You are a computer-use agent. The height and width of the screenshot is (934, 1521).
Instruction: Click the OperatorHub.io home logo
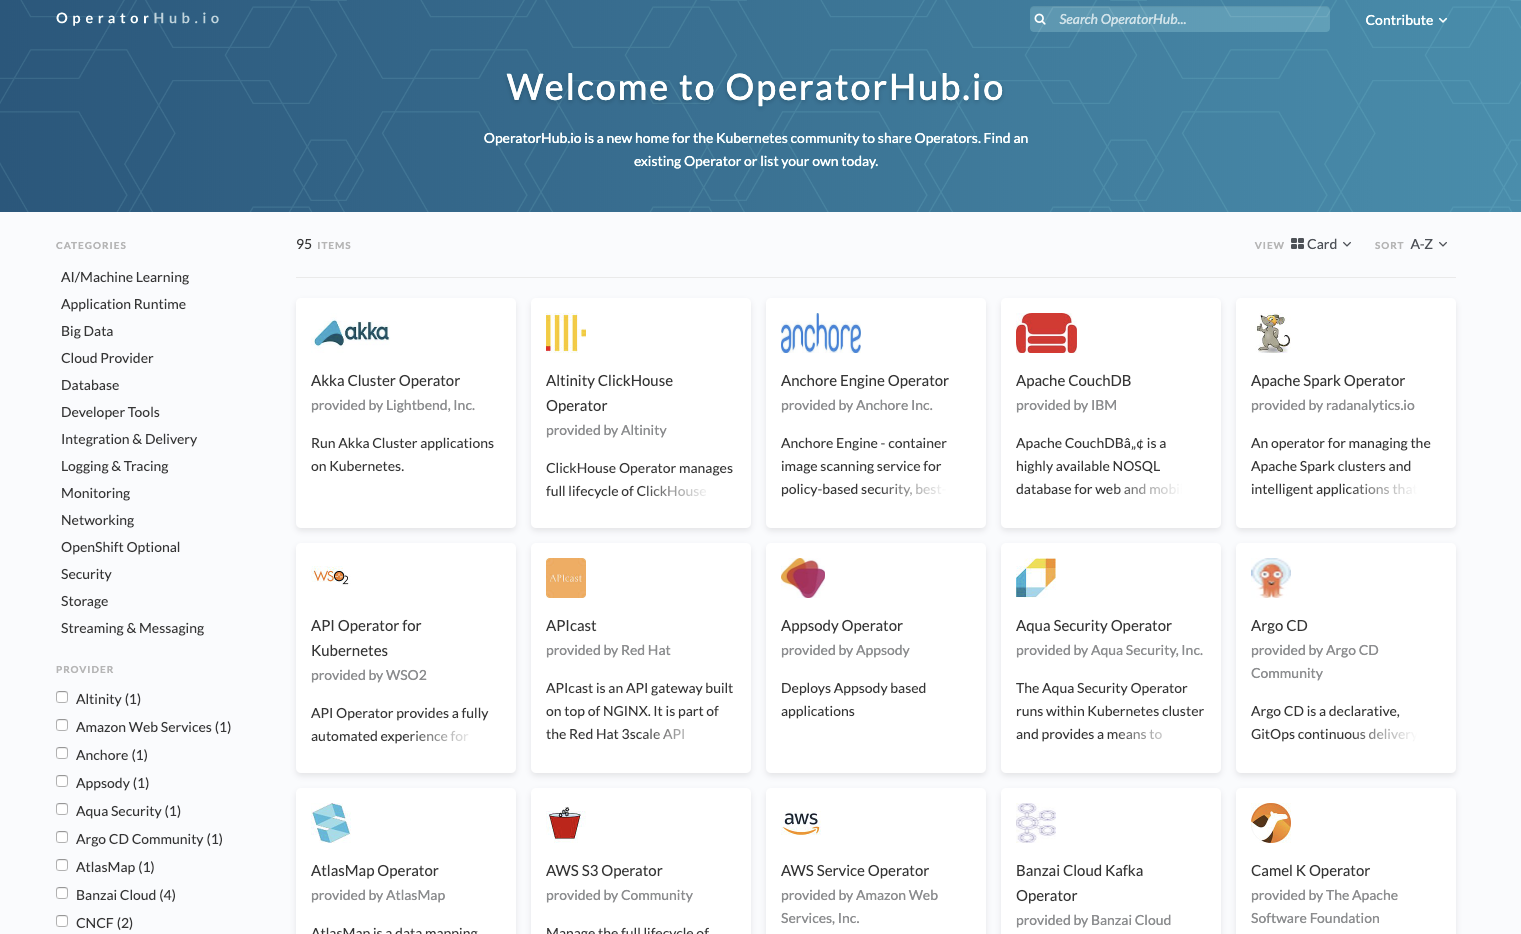[x=138, y=18]
